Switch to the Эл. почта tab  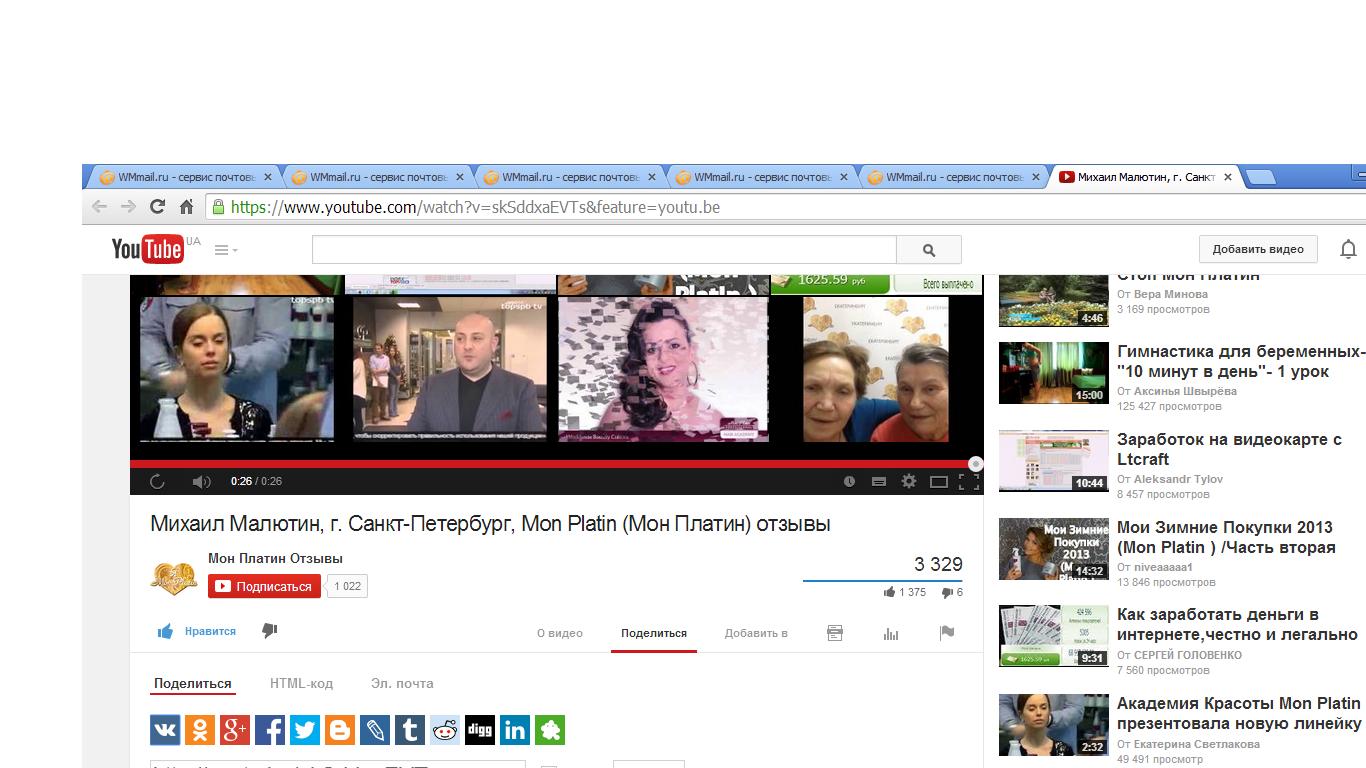pyautogui.click(x=402, y=683)
